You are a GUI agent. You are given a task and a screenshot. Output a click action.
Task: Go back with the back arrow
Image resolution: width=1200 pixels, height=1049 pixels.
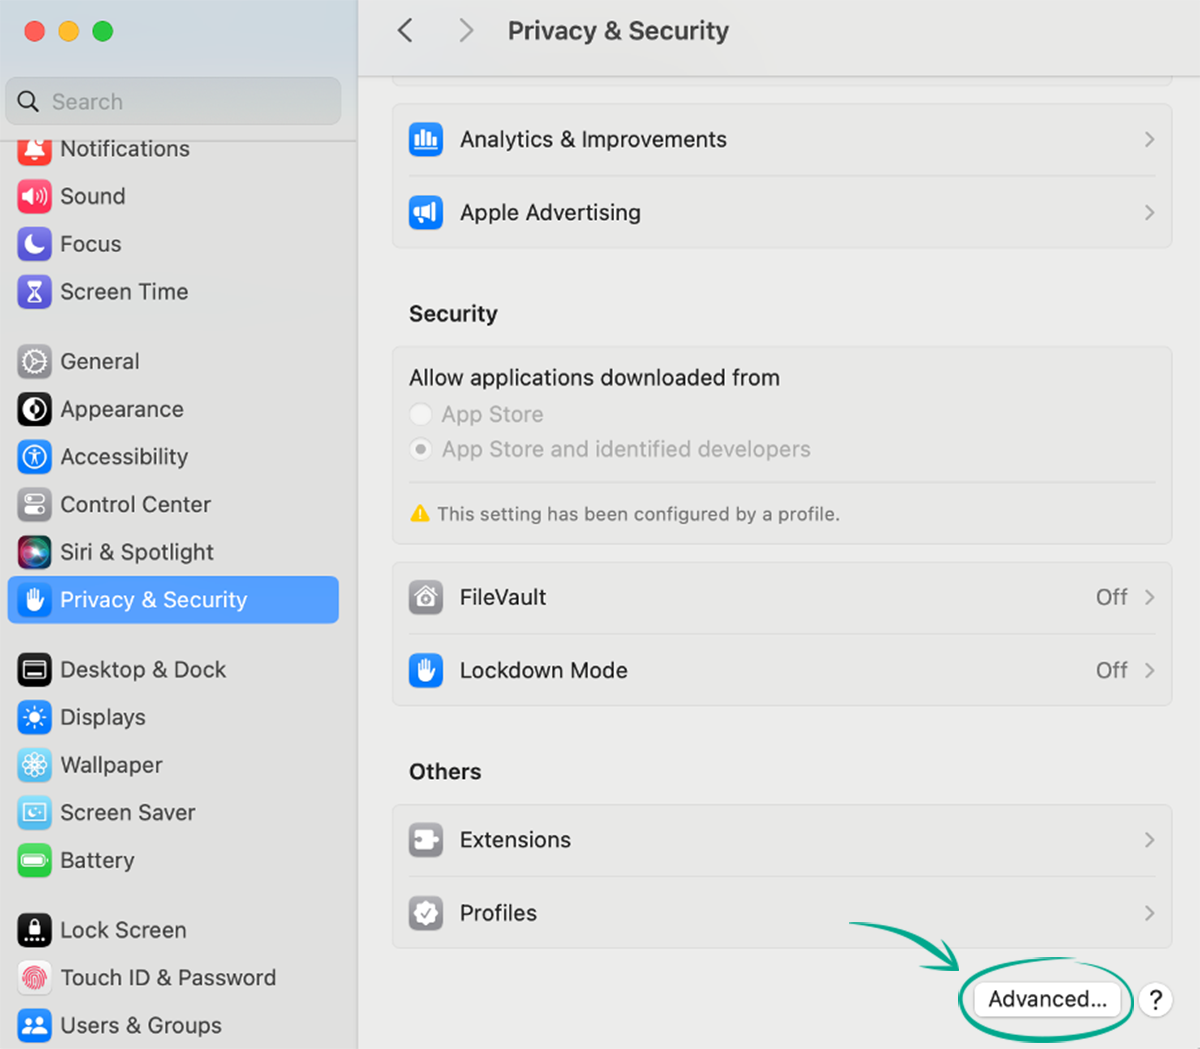pyautogui.click(x=405, y=31)
